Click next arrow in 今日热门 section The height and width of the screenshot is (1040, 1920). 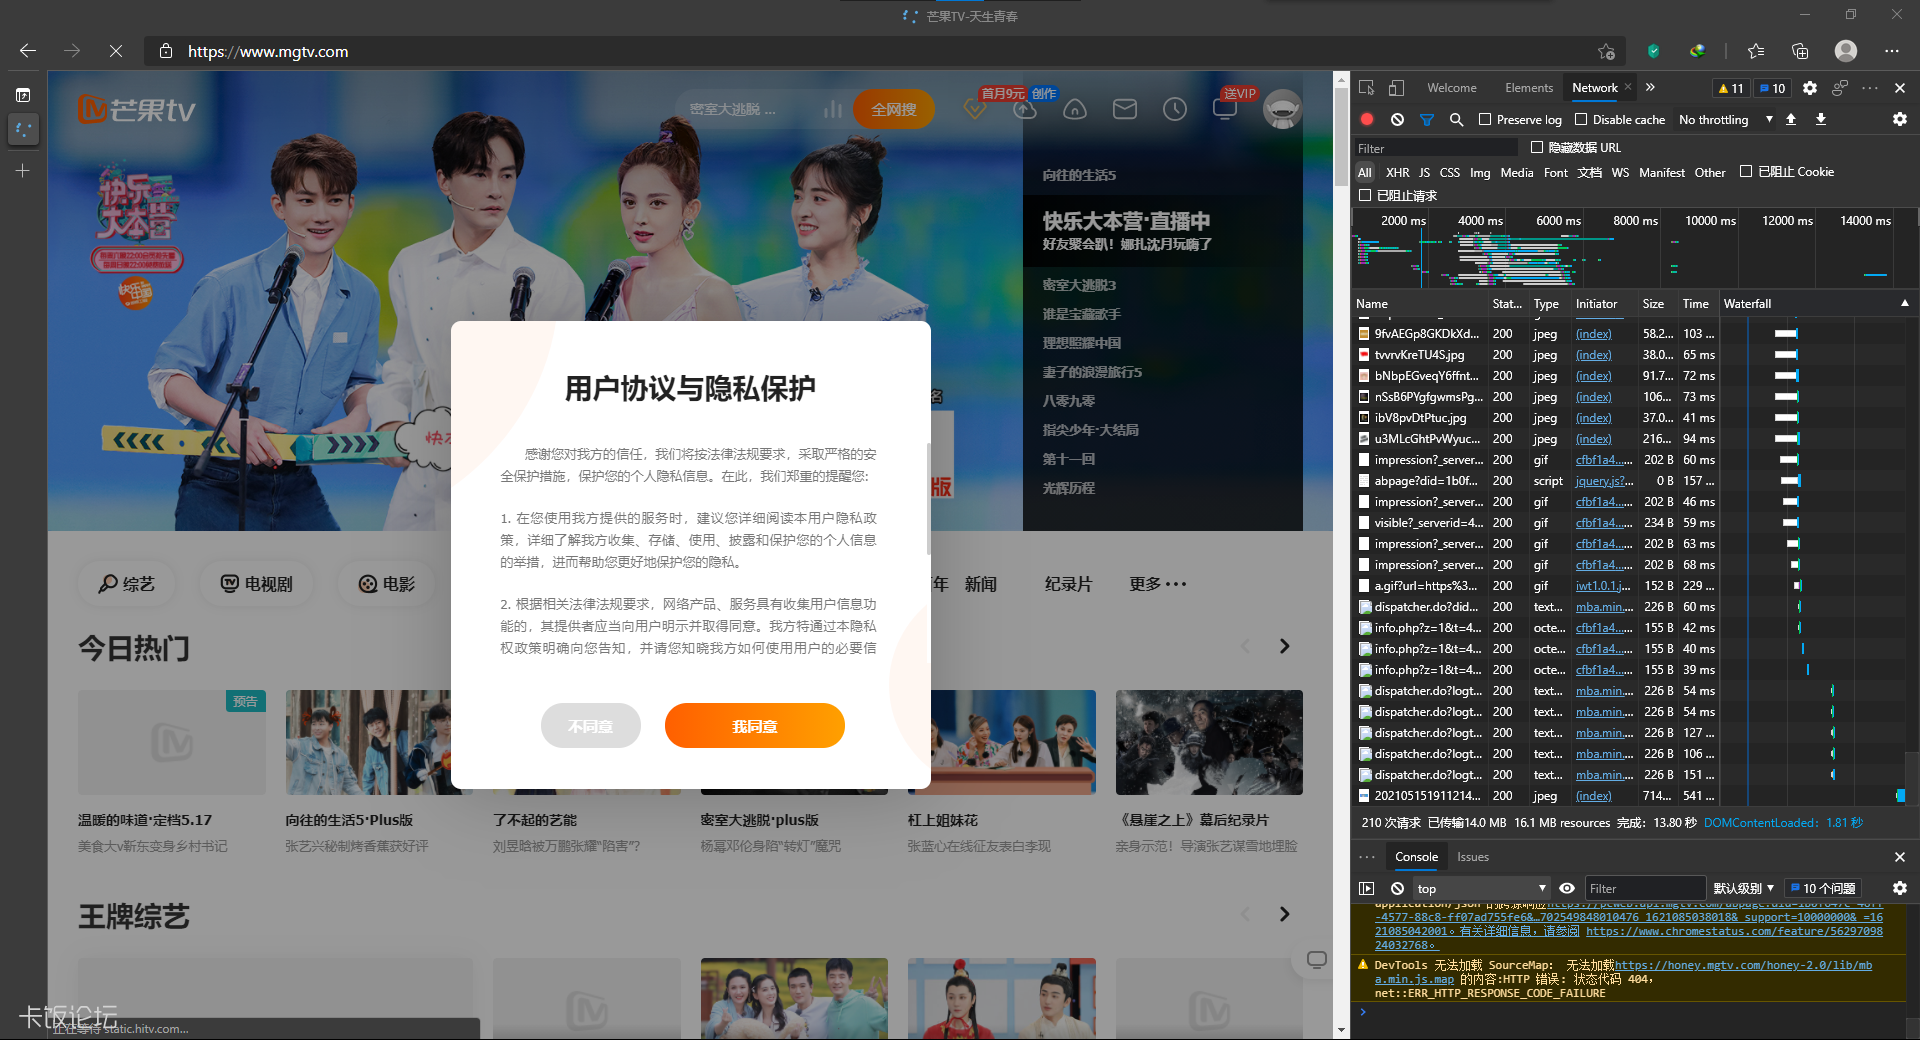(1284, 647)
